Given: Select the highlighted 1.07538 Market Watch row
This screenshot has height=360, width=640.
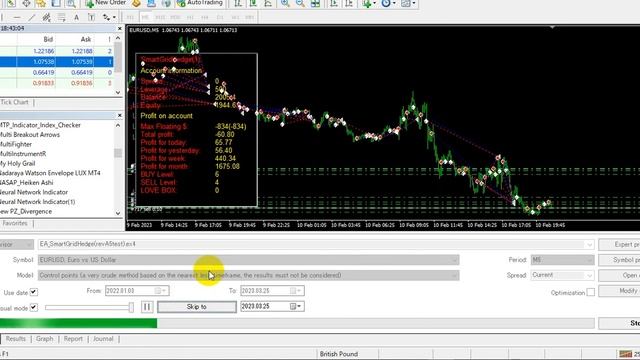Looking at the screenshot, I should [57, 62].
